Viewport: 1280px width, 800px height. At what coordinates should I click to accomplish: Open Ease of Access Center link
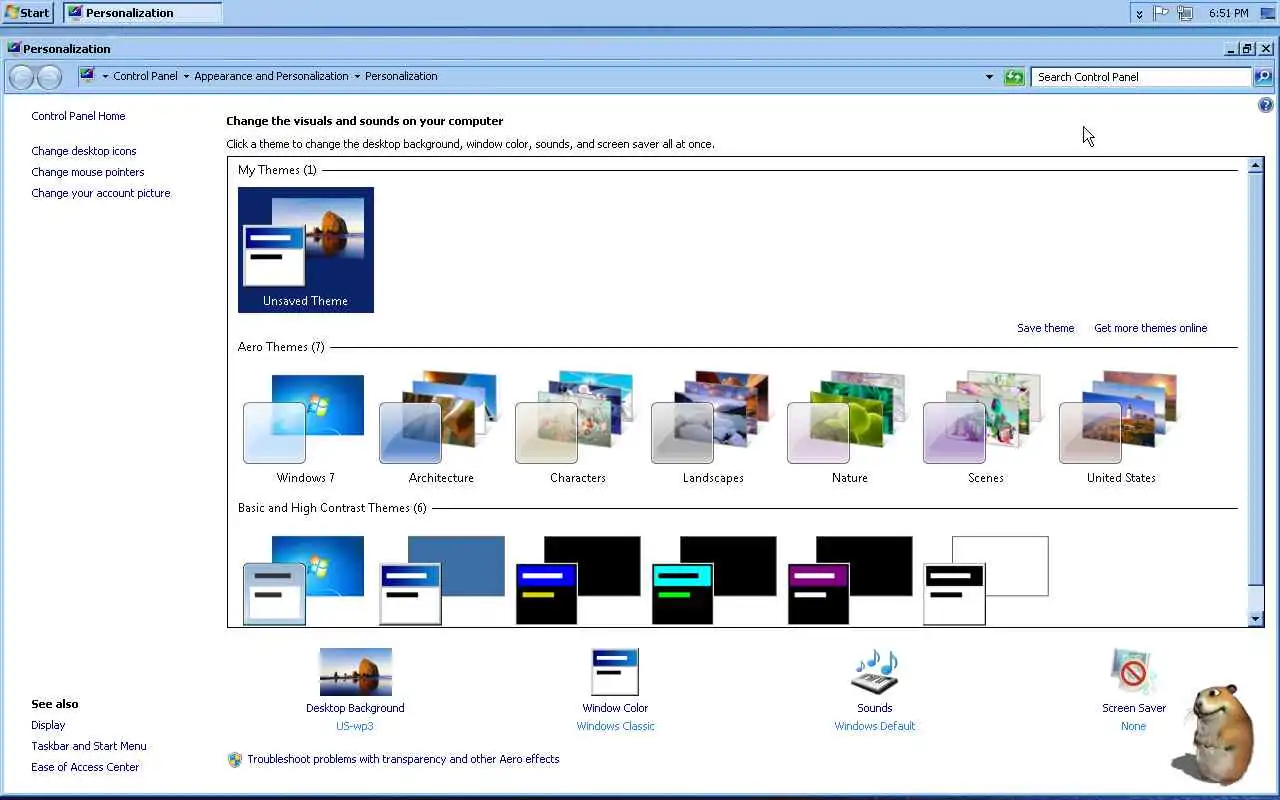(85, 767)
